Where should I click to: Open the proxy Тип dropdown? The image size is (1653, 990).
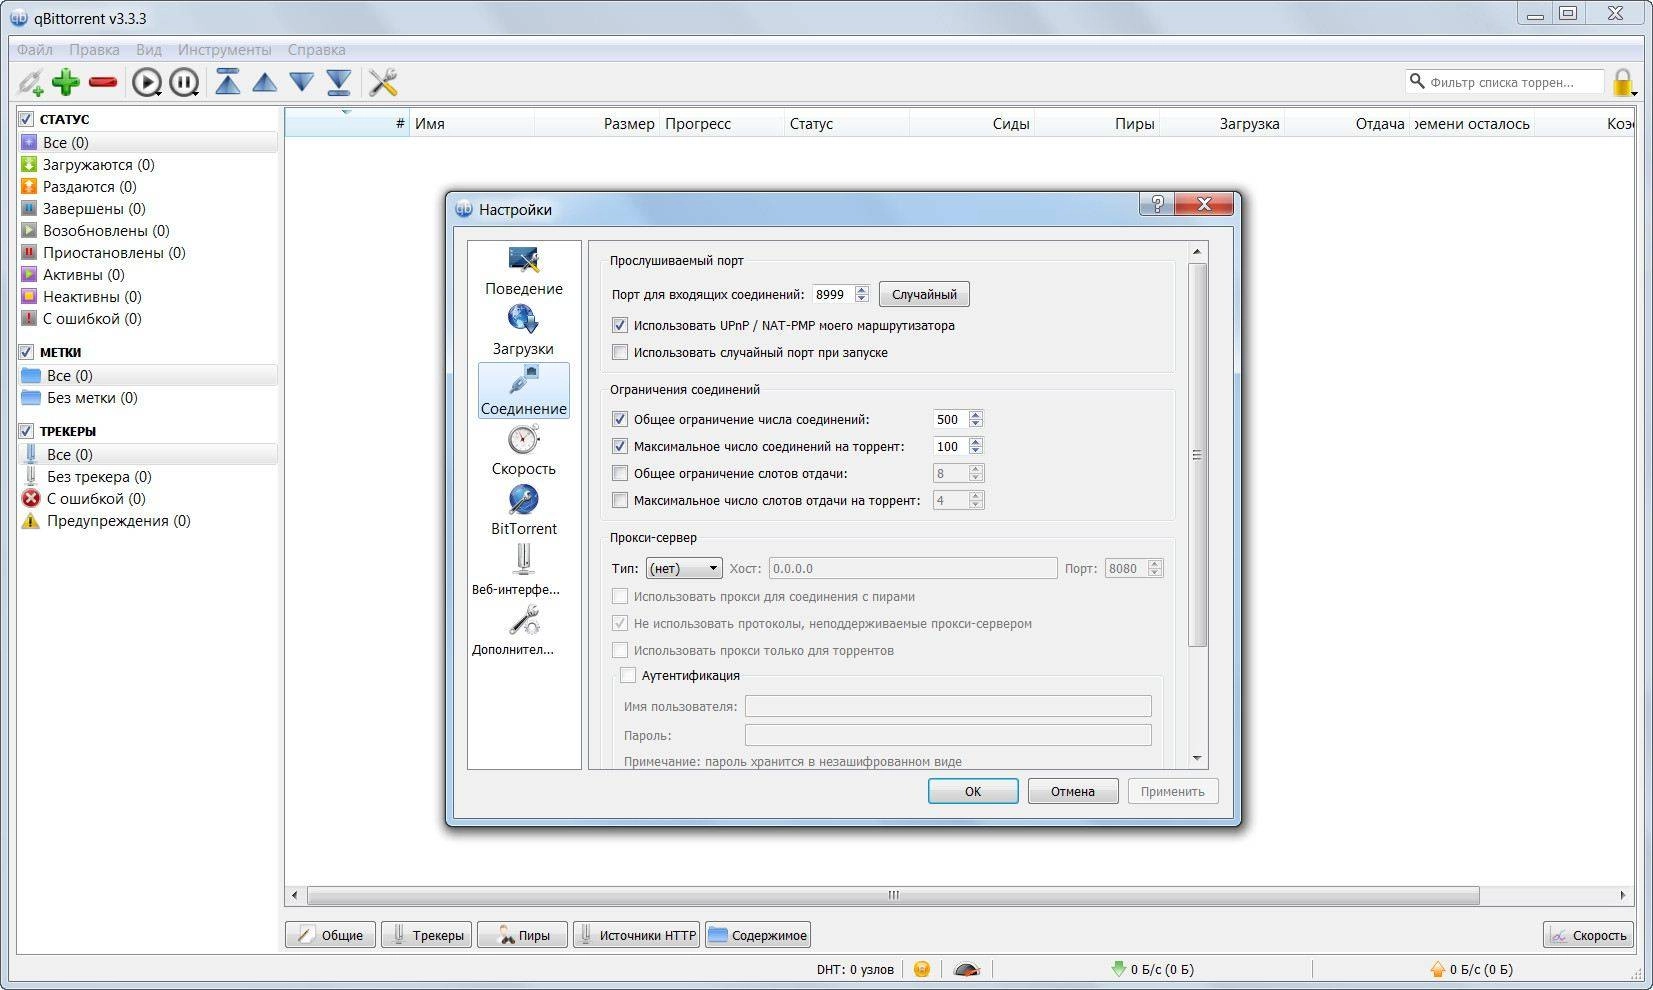click(x=684, y=568)
